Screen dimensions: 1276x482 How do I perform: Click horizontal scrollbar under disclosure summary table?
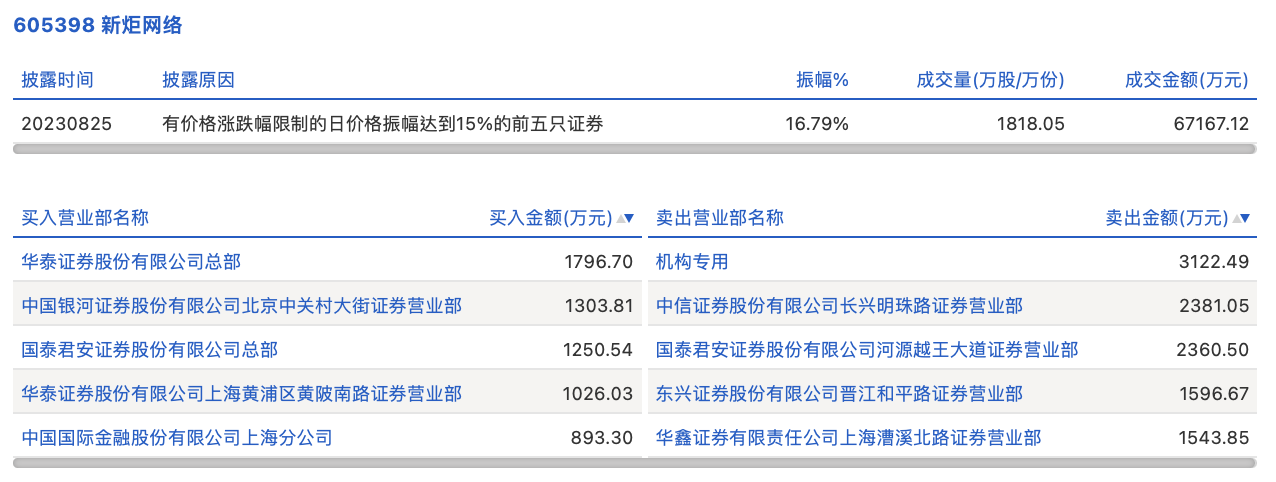634,149
